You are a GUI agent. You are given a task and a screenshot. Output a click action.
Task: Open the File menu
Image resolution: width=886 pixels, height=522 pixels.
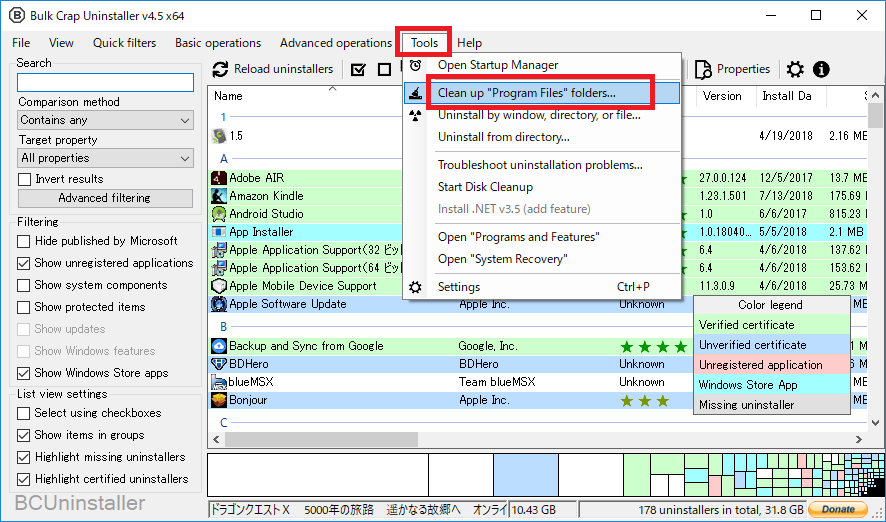(21, 43)
